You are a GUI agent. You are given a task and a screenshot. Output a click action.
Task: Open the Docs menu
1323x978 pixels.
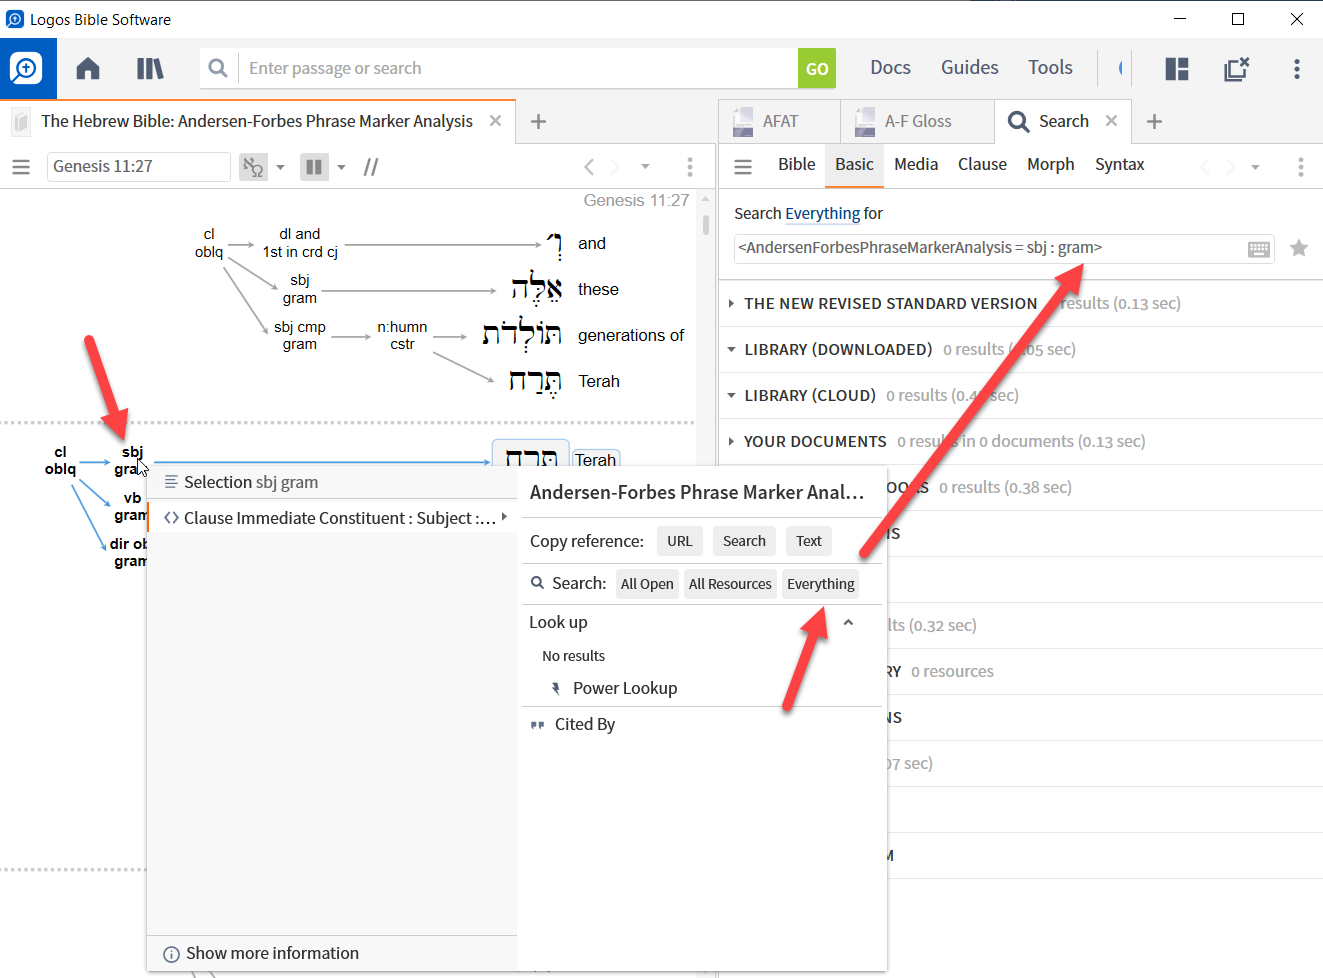tap(890, 68)
